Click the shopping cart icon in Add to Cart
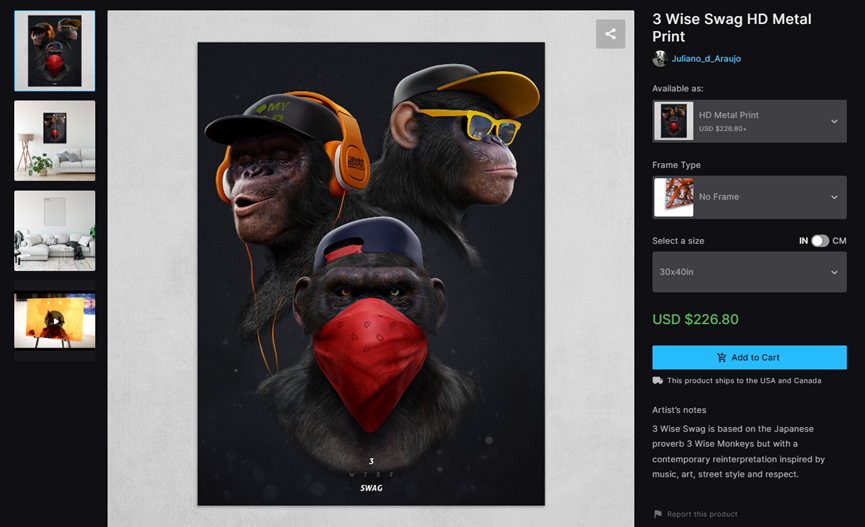Screen dimensions: 865x527 click(x=722, y=358)
